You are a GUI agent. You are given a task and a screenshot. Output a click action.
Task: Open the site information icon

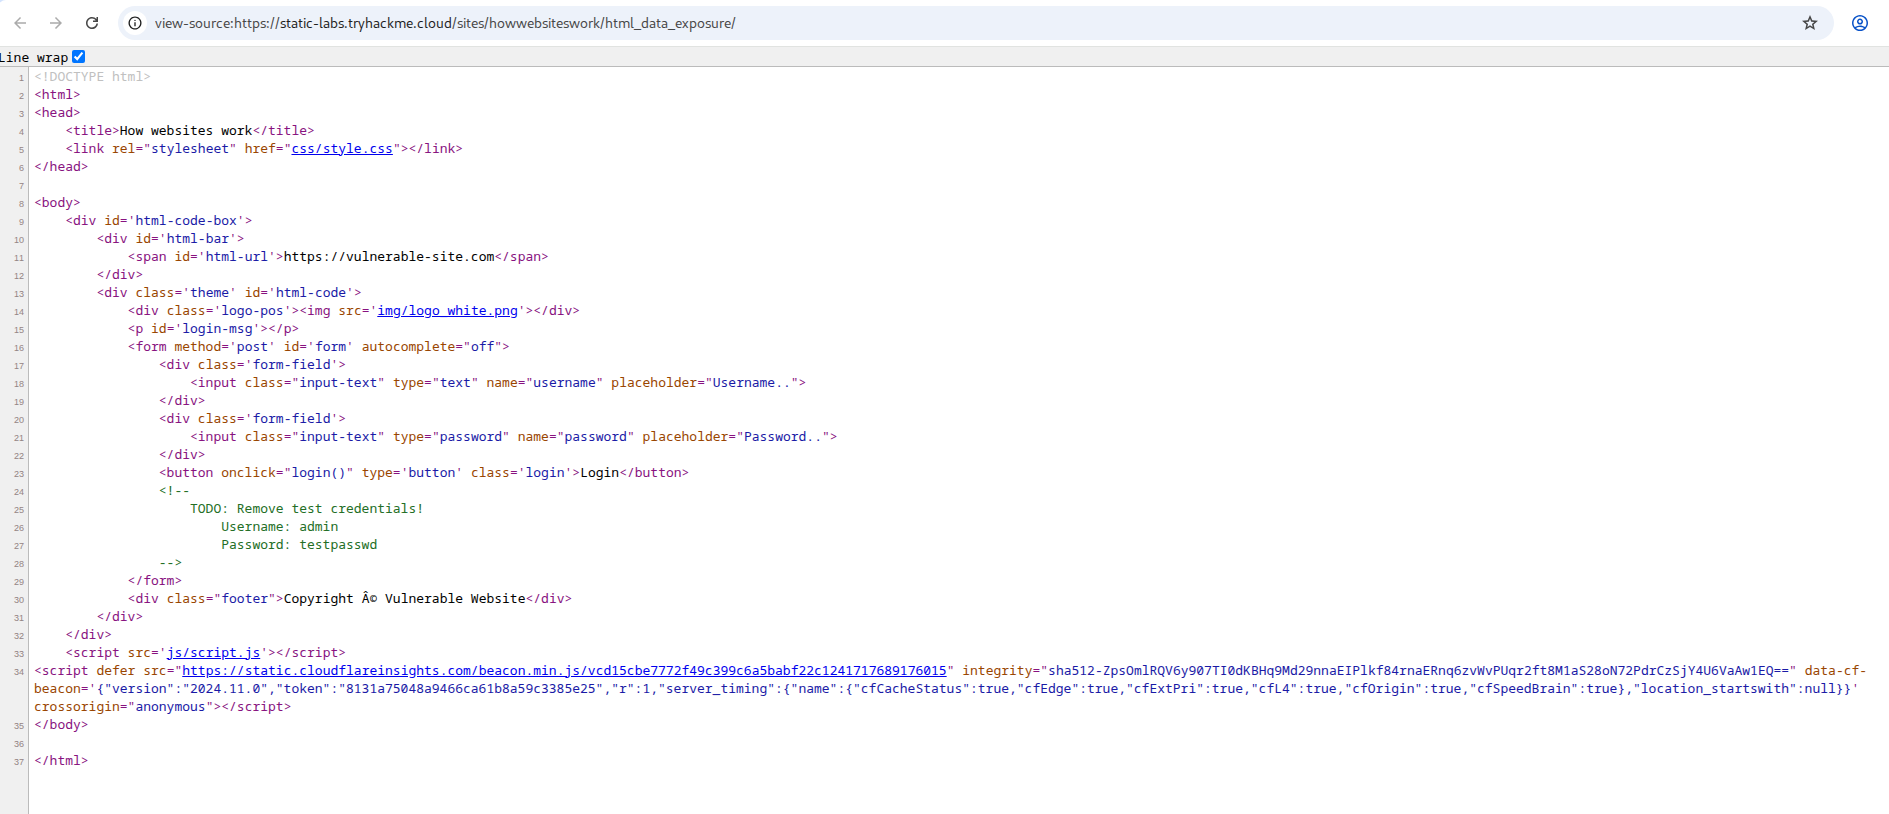point(135,23)
